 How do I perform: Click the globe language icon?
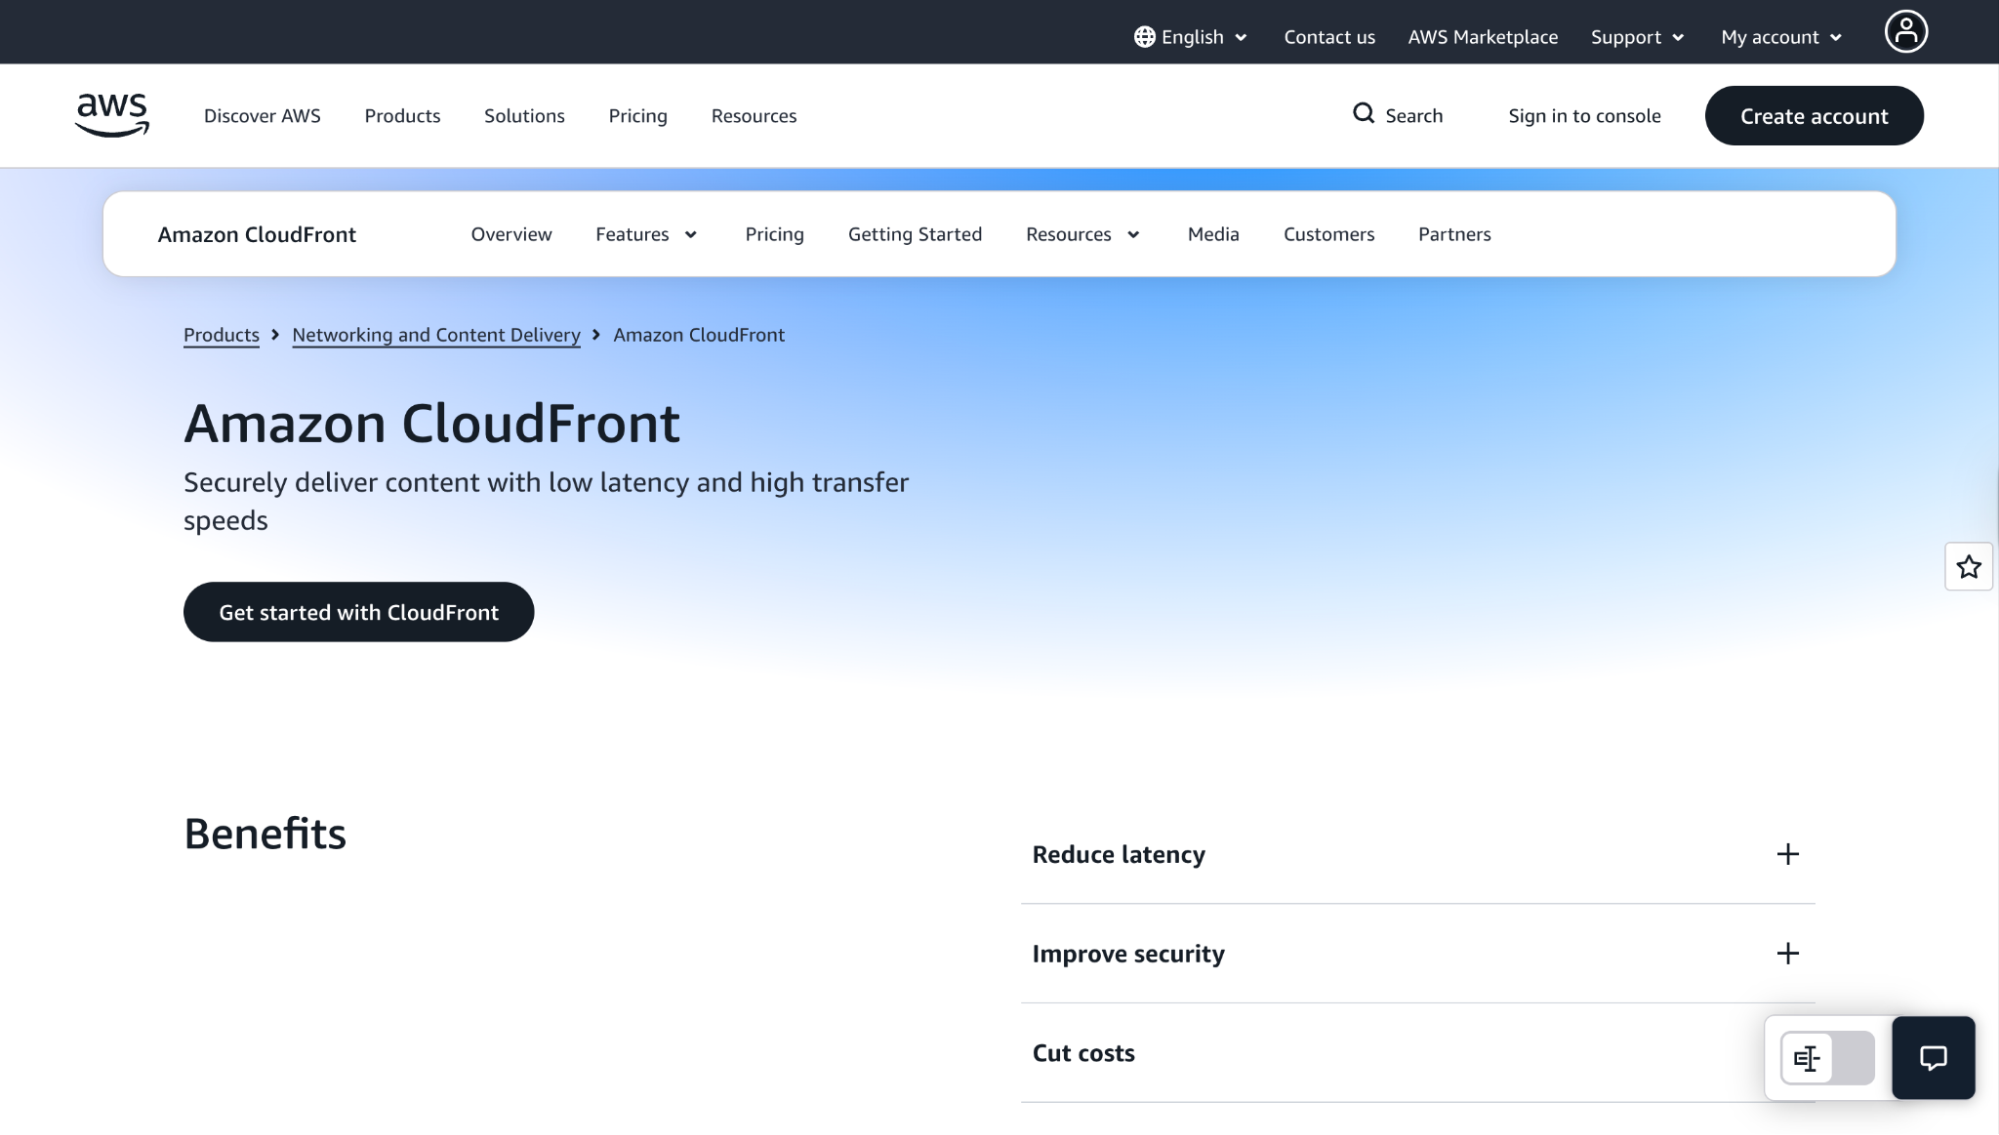1144,37
